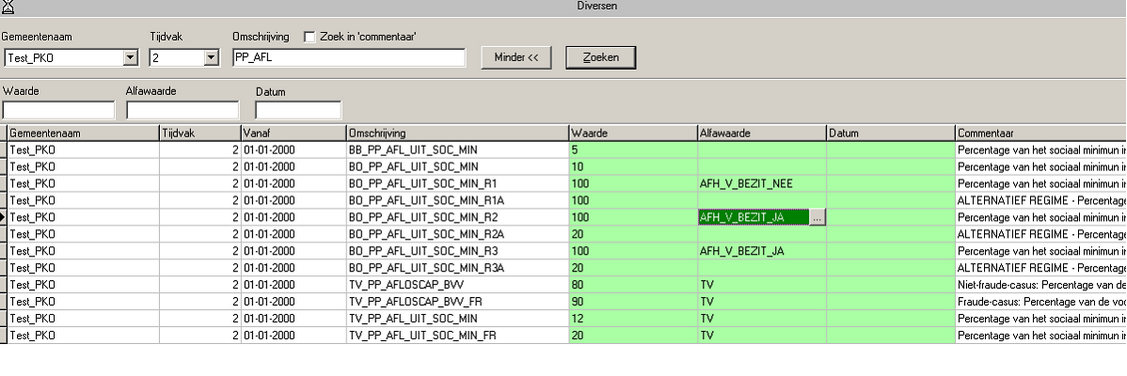Click Waarde 20 in the BO_PP_AFL_UIT_SOC_MIN_R2A row
The height and width of the screenshot is (376, 1127).
633,234
